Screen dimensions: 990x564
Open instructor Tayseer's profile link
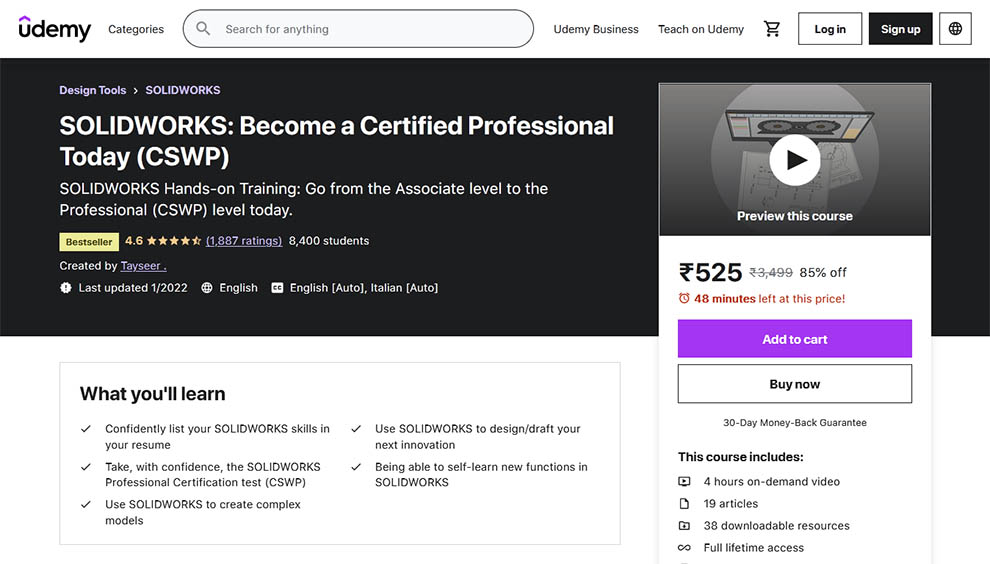(x=143, y=266)
